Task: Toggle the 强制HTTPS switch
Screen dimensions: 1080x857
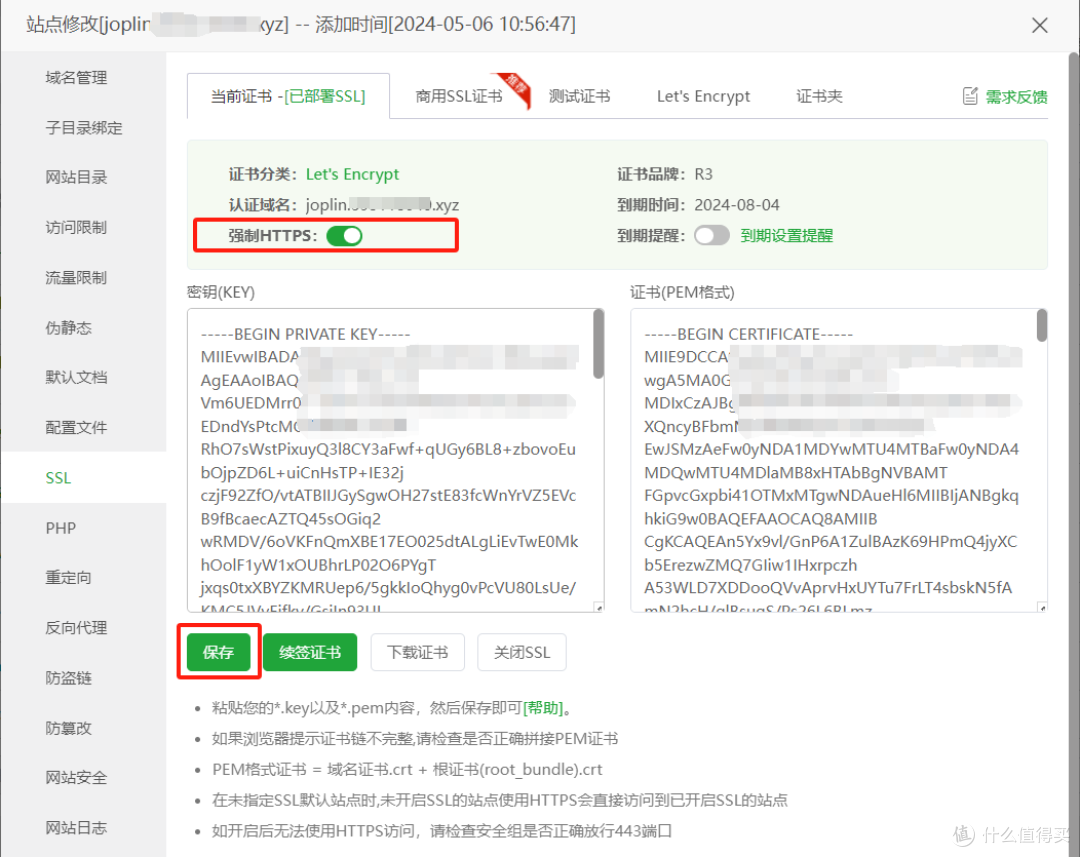Action: [x=344, y=236]
